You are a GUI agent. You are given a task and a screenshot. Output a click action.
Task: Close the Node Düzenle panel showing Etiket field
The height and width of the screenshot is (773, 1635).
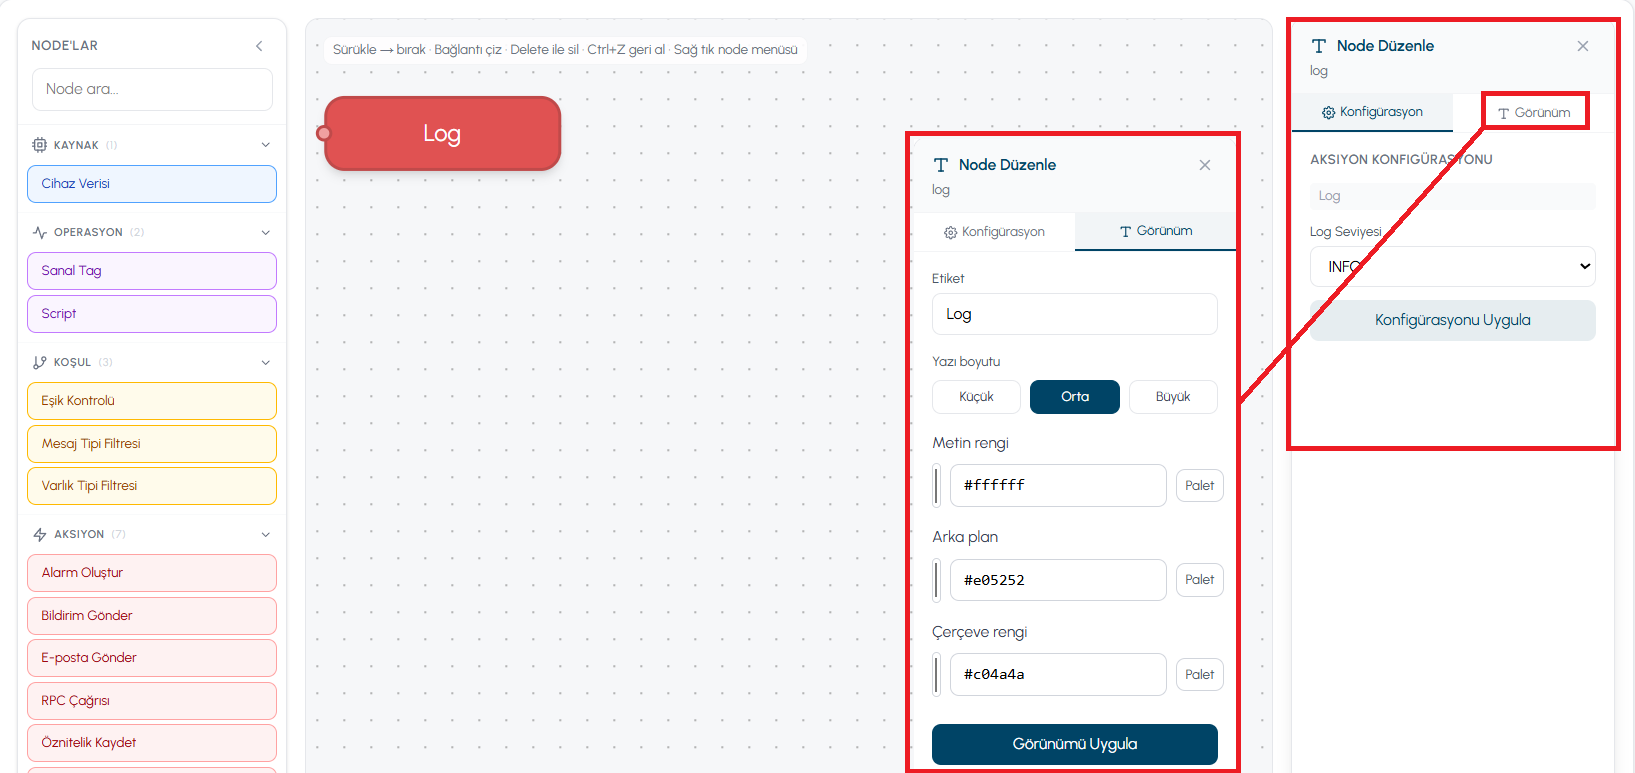coord(1205,165)
